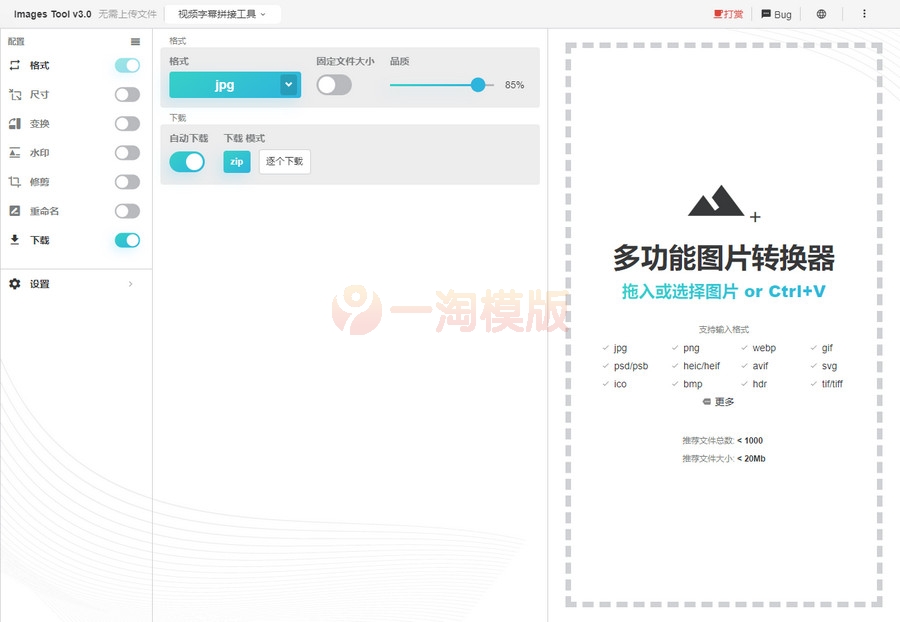Toggle off the 格式 switch
This screenshot has width=900, height=622.
(x=126, y=65)
